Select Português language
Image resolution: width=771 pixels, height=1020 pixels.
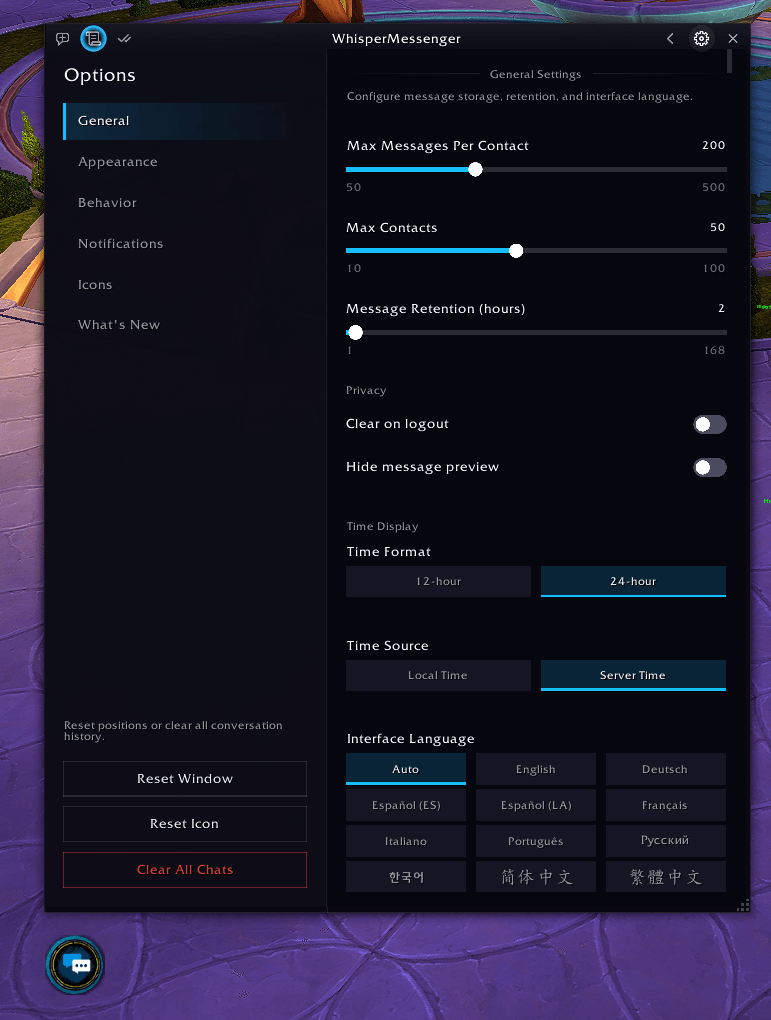tap(535, 841)
